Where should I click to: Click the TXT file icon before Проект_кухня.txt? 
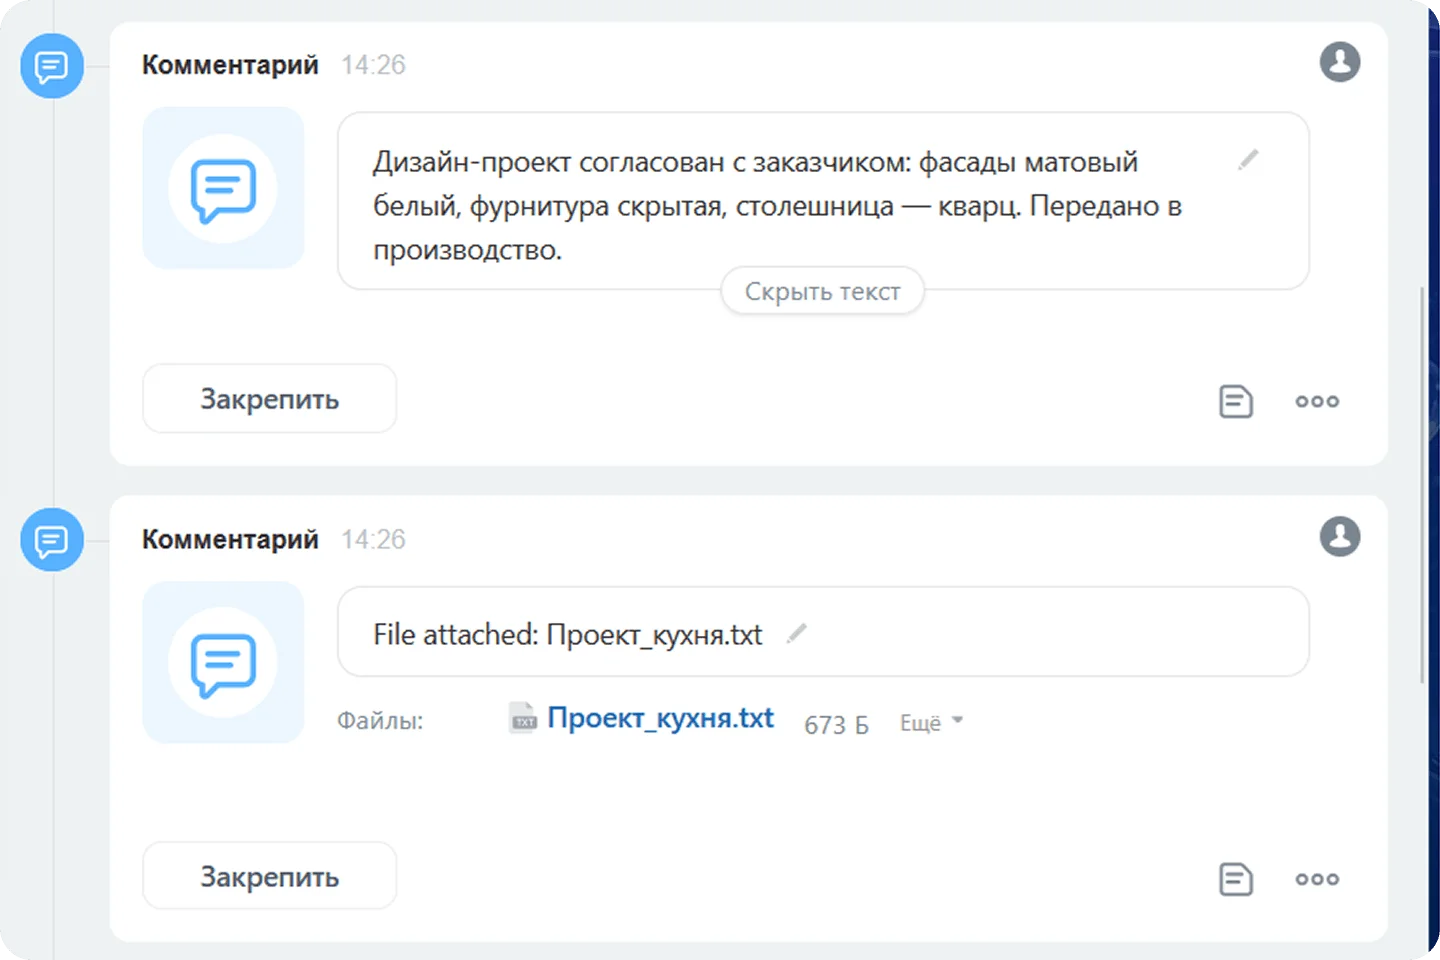click(x=524, y=718)
